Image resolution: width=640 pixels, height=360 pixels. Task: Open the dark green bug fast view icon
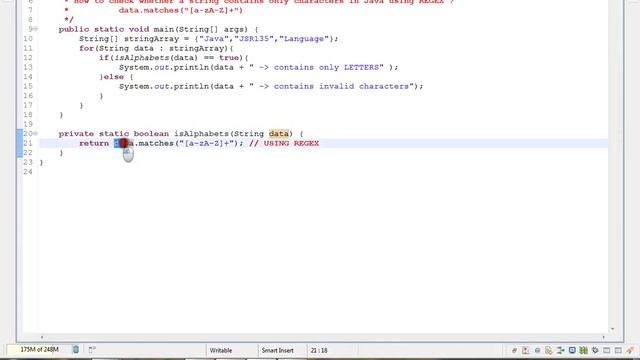pyautogui.click(x=595, y=350)
